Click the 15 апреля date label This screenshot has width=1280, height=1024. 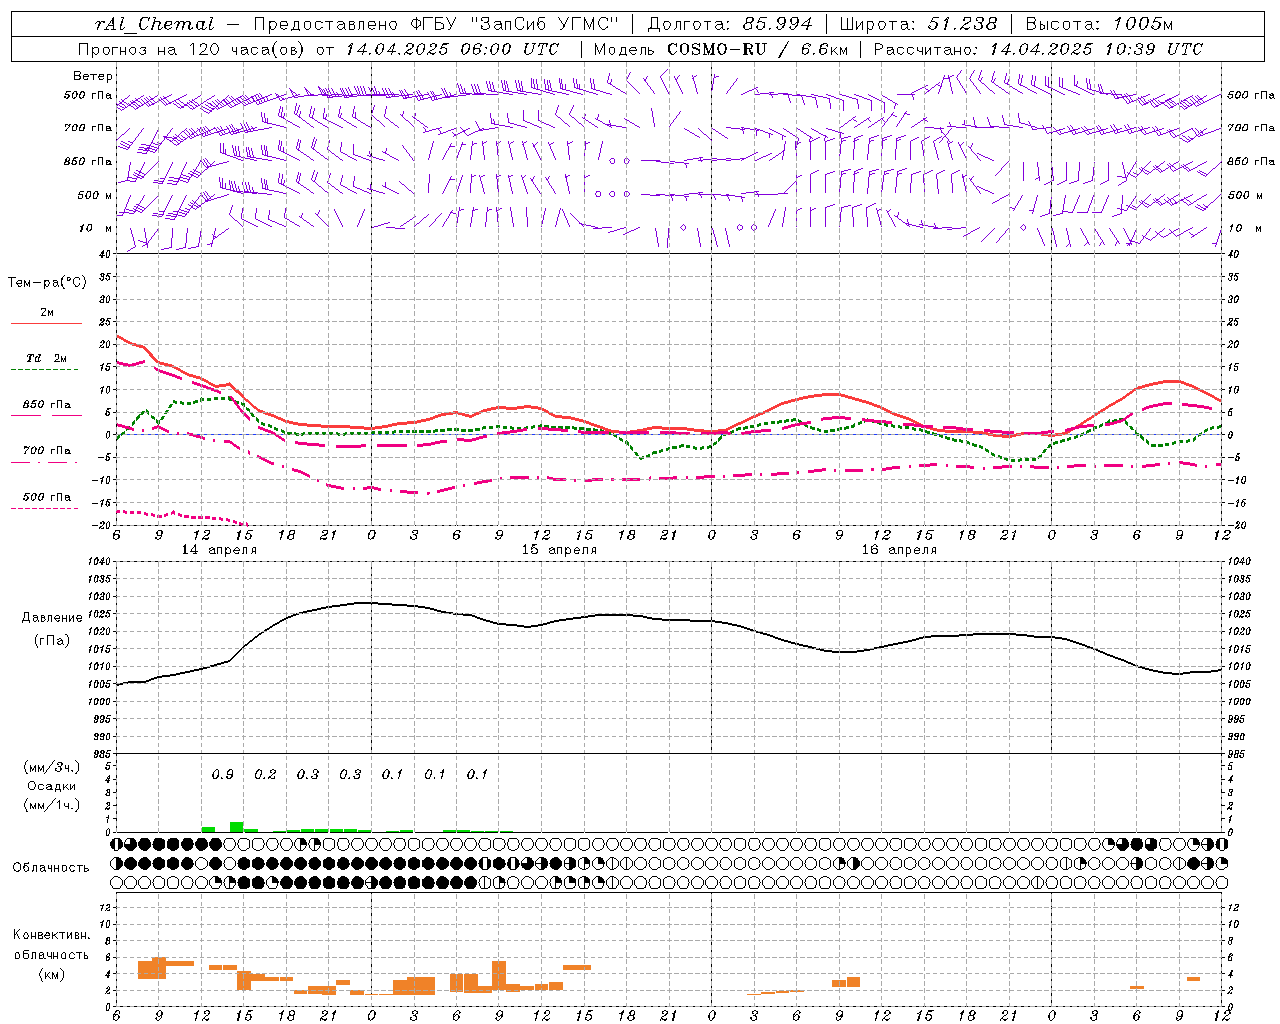click(559, 550)
